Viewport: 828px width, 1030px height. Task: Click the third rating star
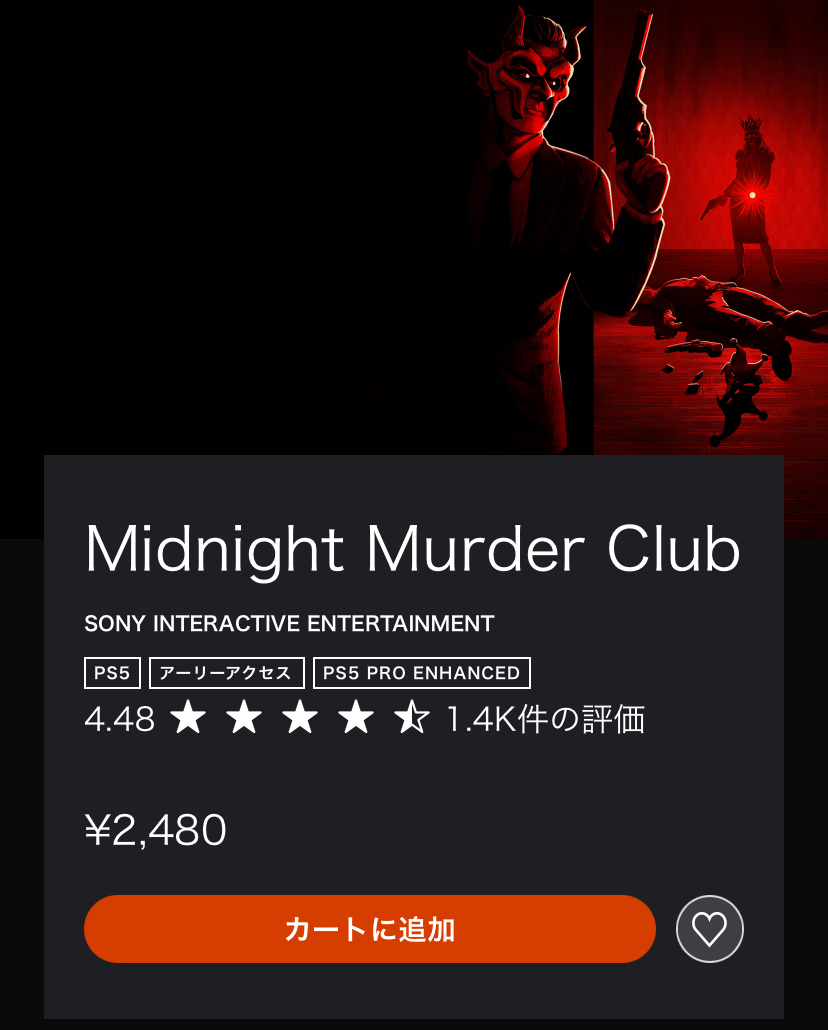[x=300, y=717]
